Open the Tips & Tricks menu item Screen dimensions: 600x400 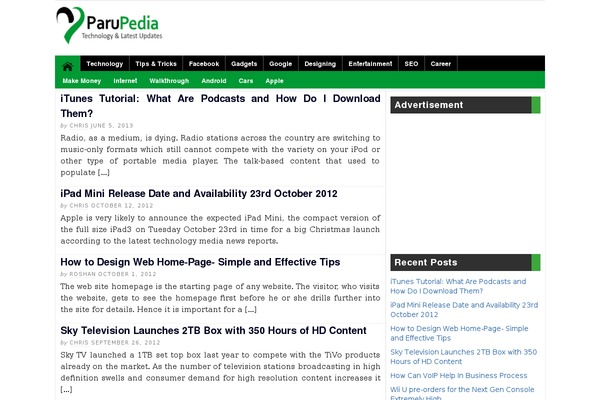[x=156, y=64]
